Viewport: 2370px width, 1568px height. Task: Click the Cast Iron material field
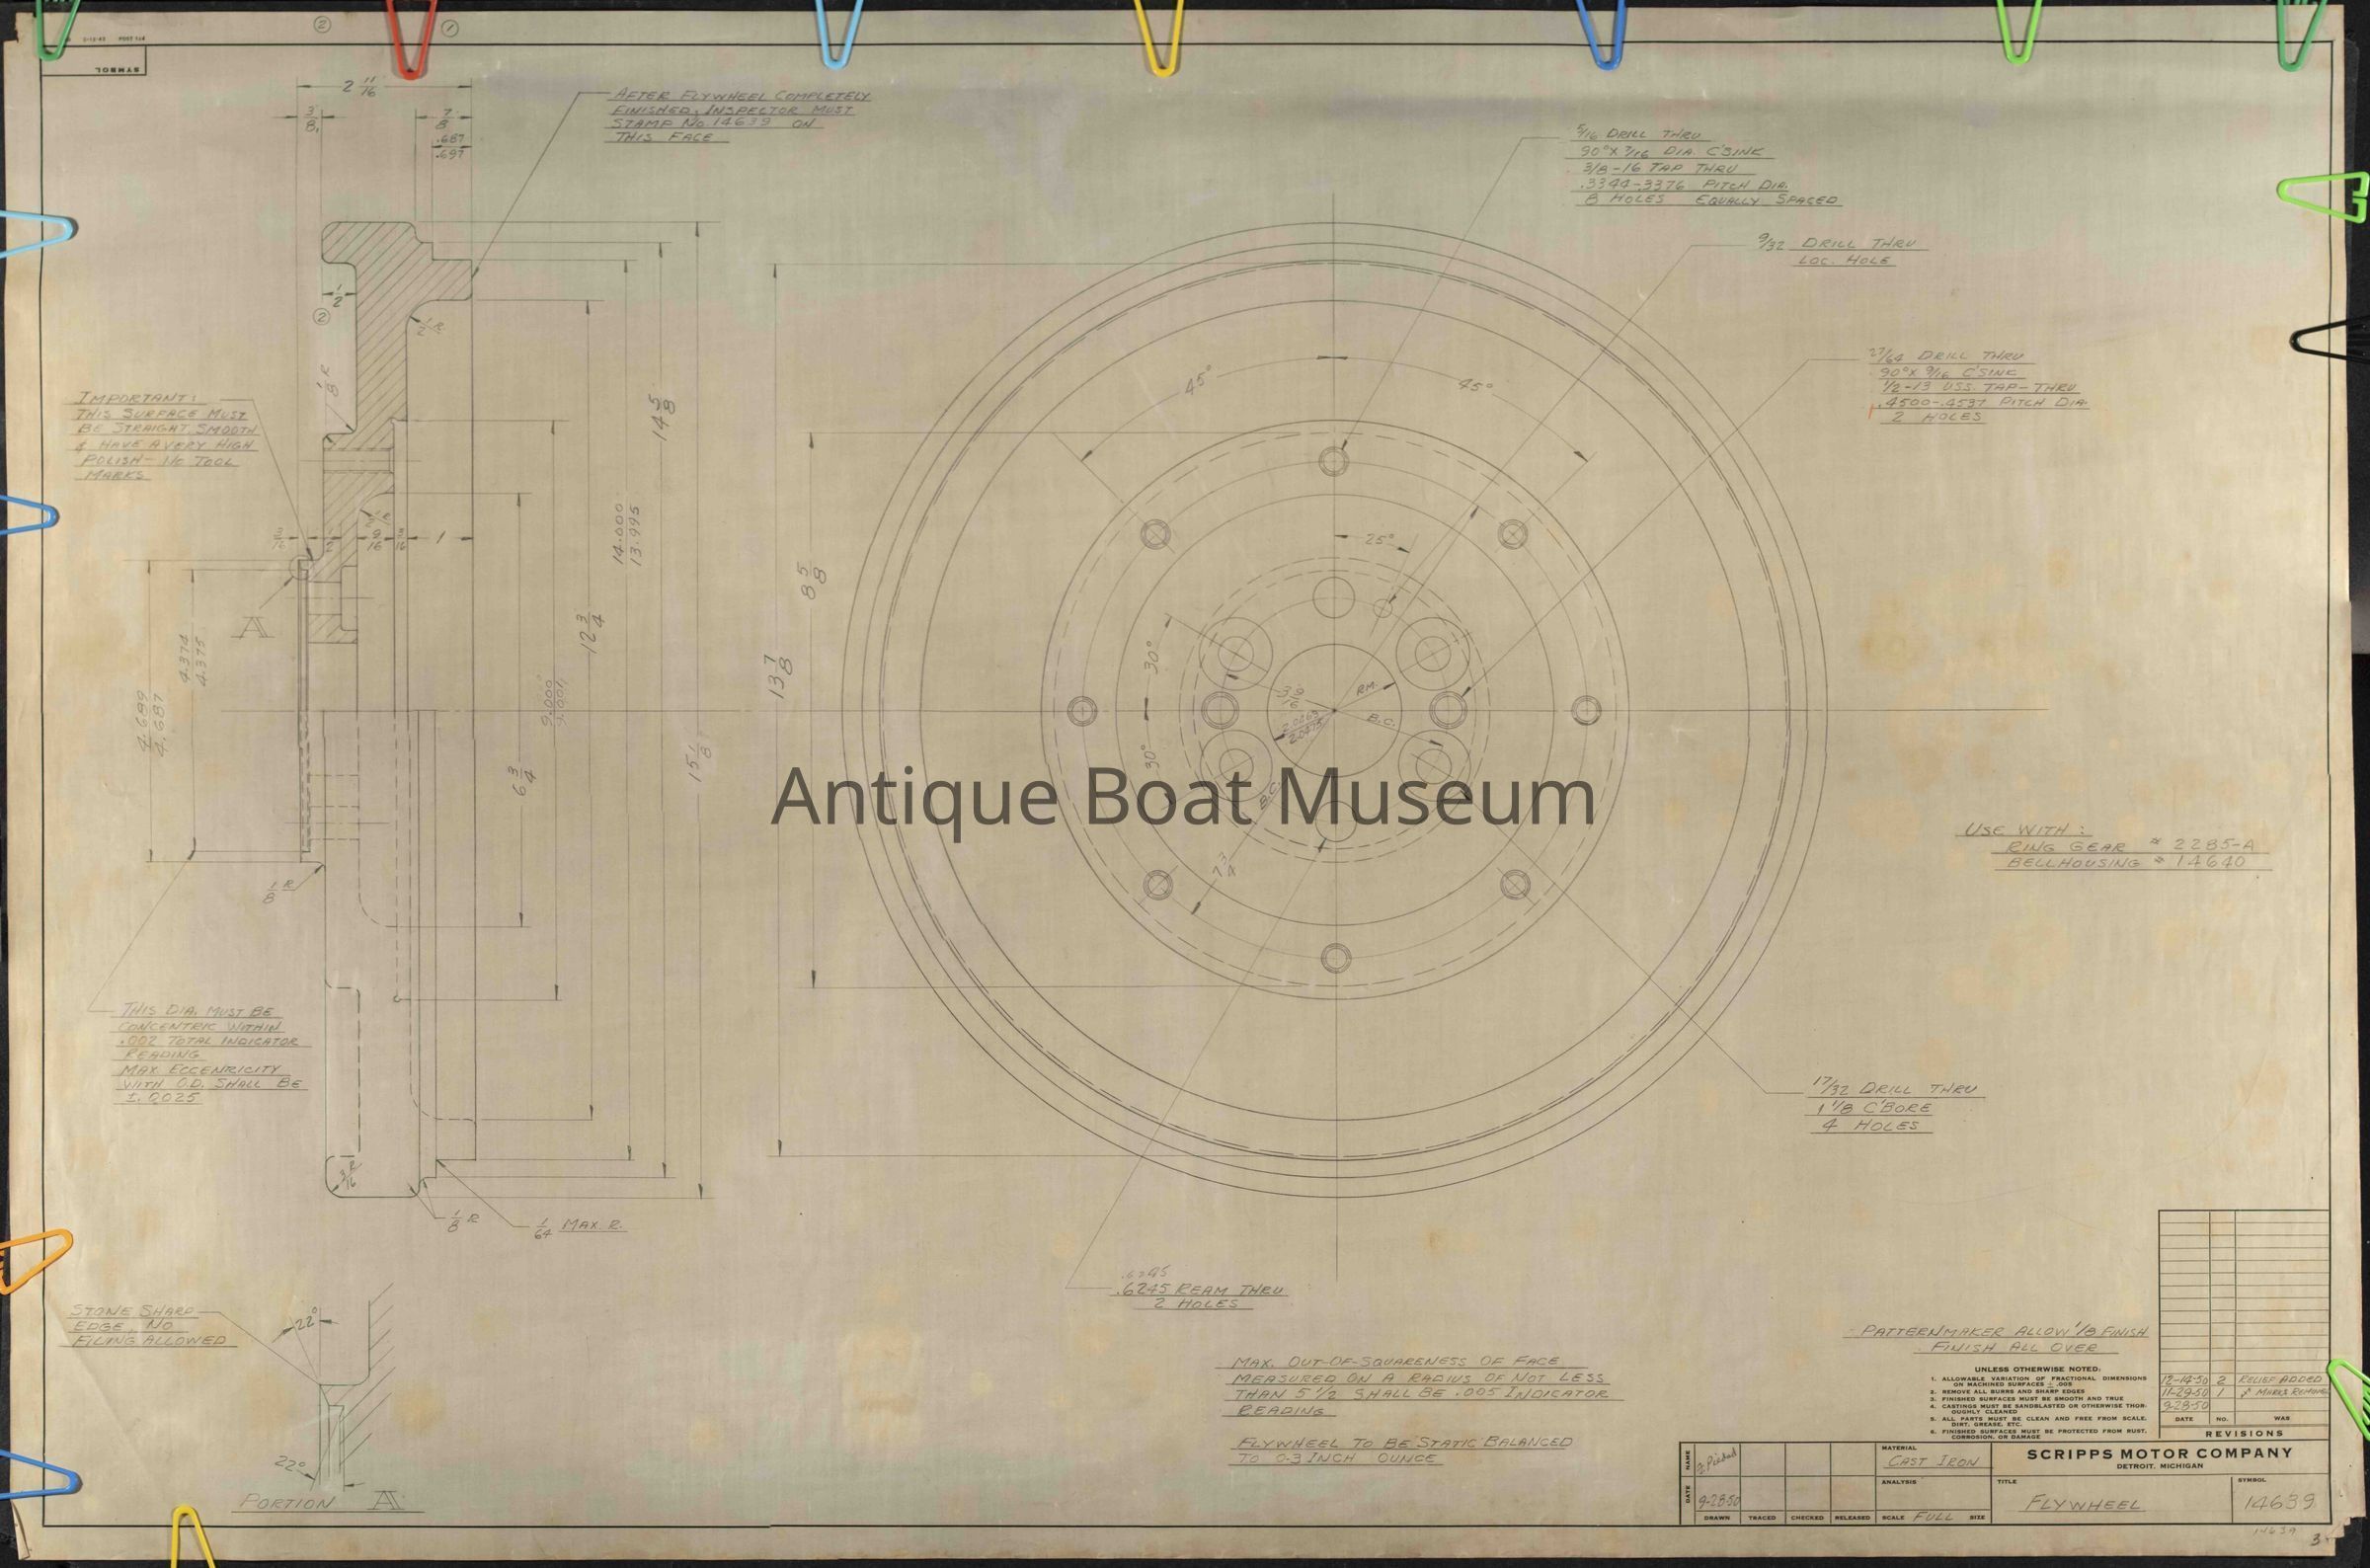(x=1932, y=1461)
